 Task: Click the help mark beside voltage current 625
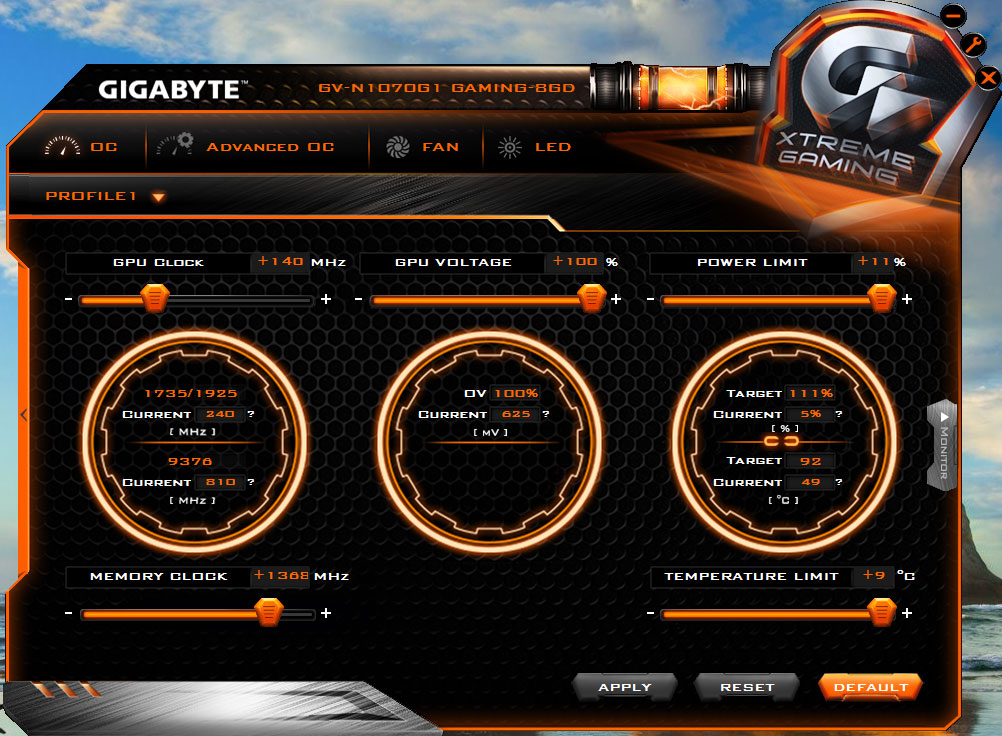pyautogui.click(x=546, y=414)
